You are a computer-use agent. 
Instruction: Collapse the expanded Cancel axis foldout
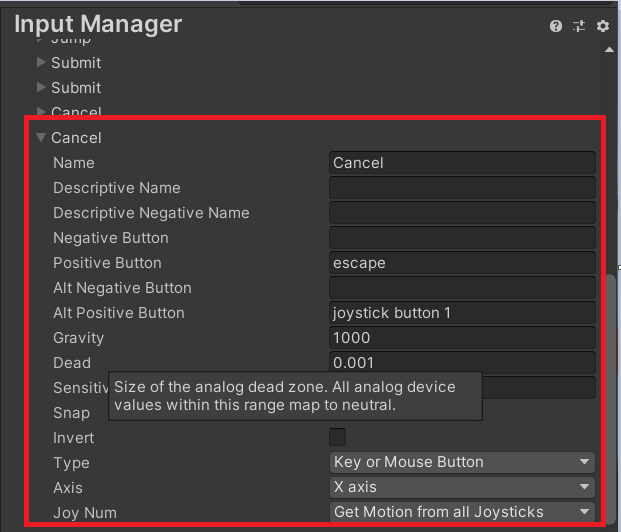pos(41,137)
